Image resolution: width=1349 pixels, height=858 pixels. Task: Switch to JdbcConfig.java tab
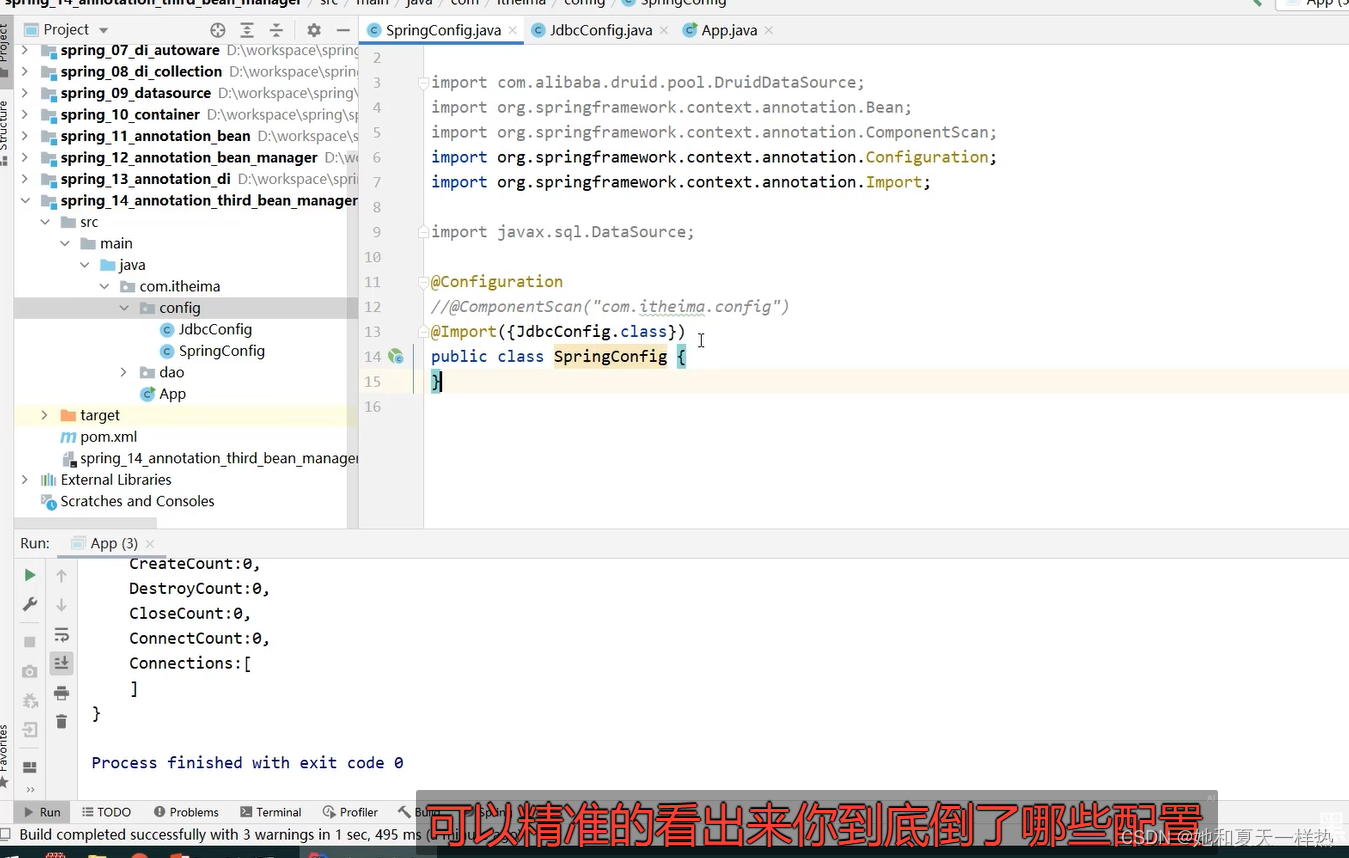pyautogui.click(x=600, y=30)
